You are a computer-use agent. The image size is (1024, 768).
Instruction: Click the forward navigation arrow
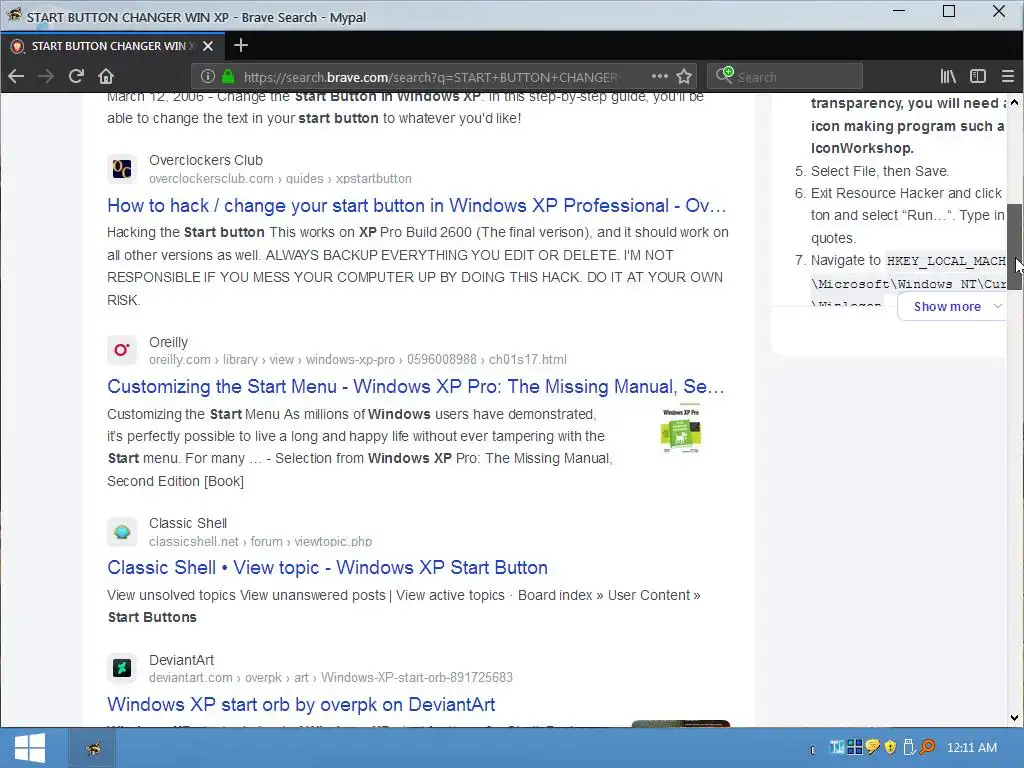(46, 76)
